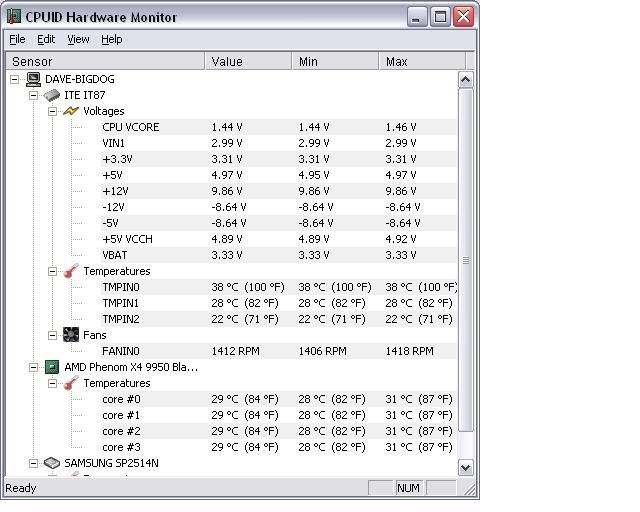Click the Value column header
Viewport: 640px width, 512px height.
248,61
